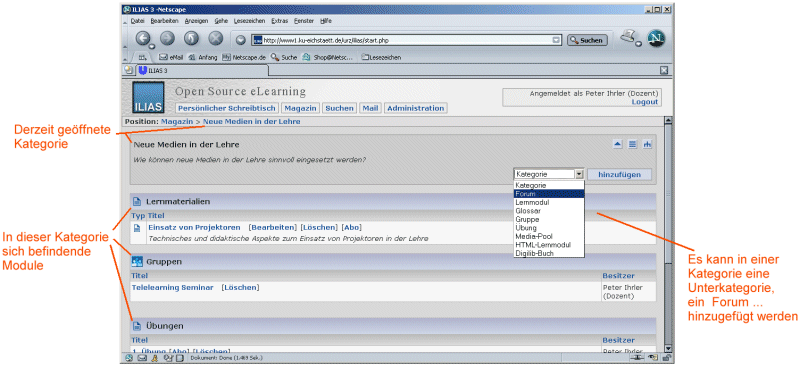
Task: Click the Netscape N logo icon
Action: pyautogui.click(x=656, y=39)
